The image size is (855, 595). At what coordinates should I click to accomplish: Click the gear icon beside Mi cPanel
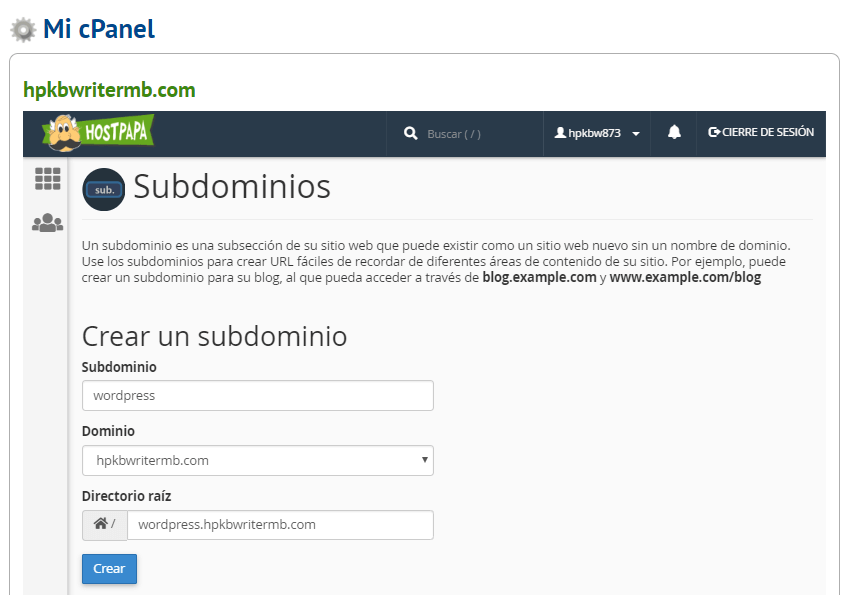pos(23,29)
